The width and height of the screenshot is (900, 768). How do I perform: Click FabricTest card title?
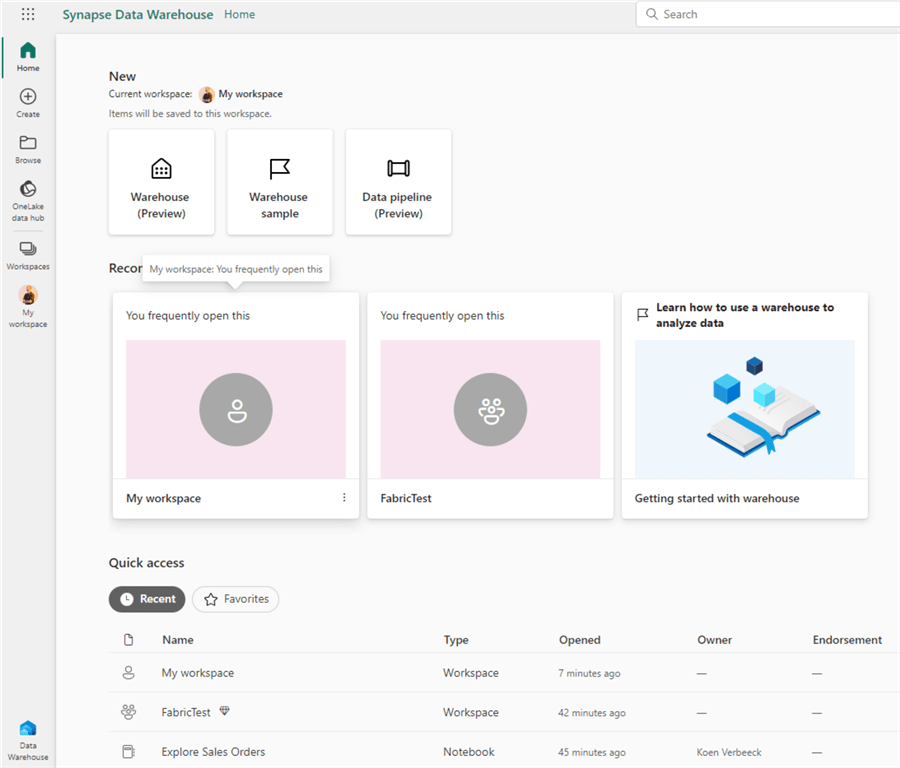(x=406, y=498)
